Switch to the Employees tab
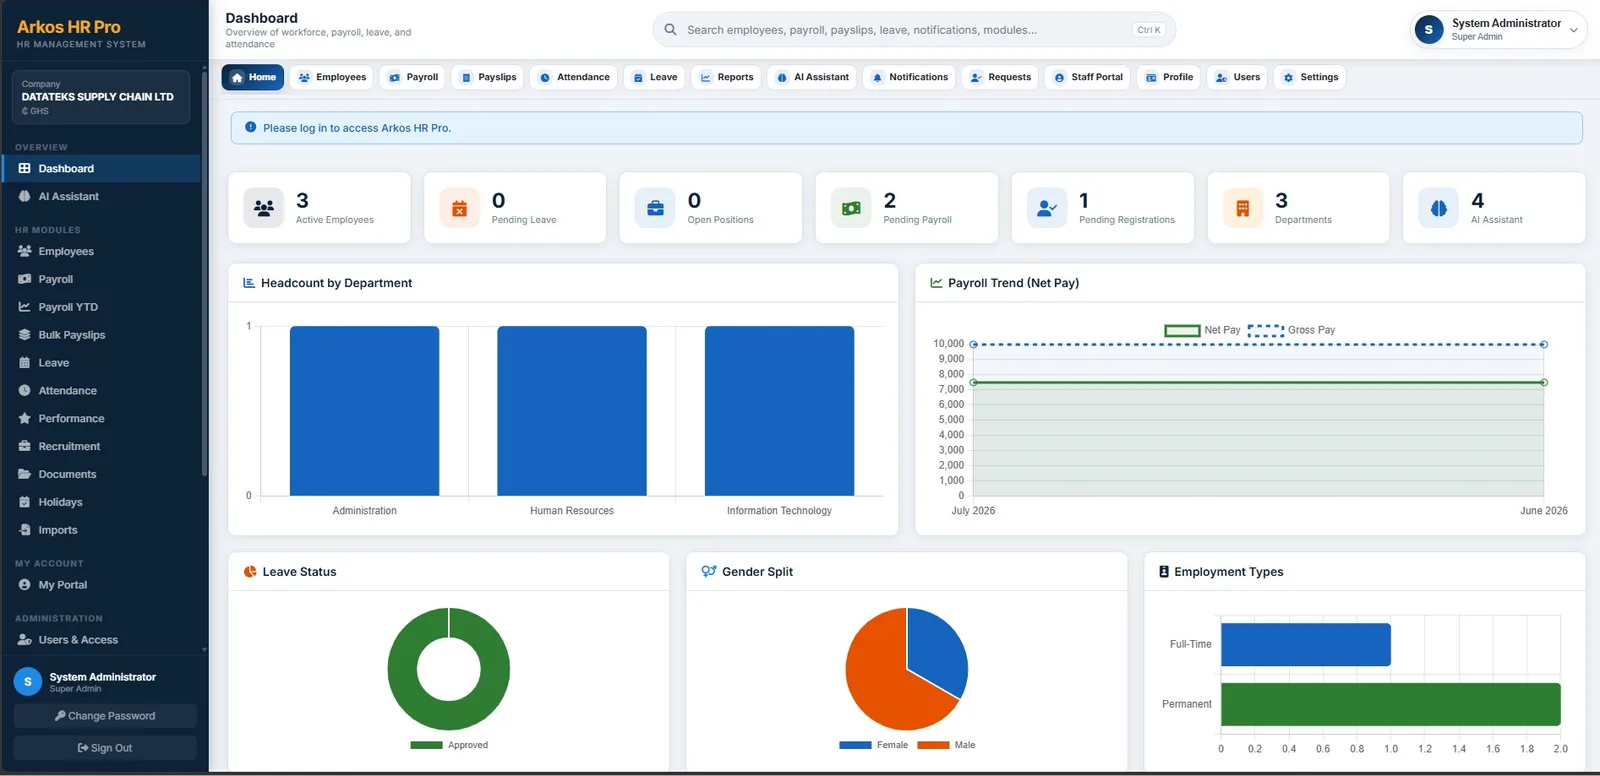1600x776 pixels. tap(332, 77)
